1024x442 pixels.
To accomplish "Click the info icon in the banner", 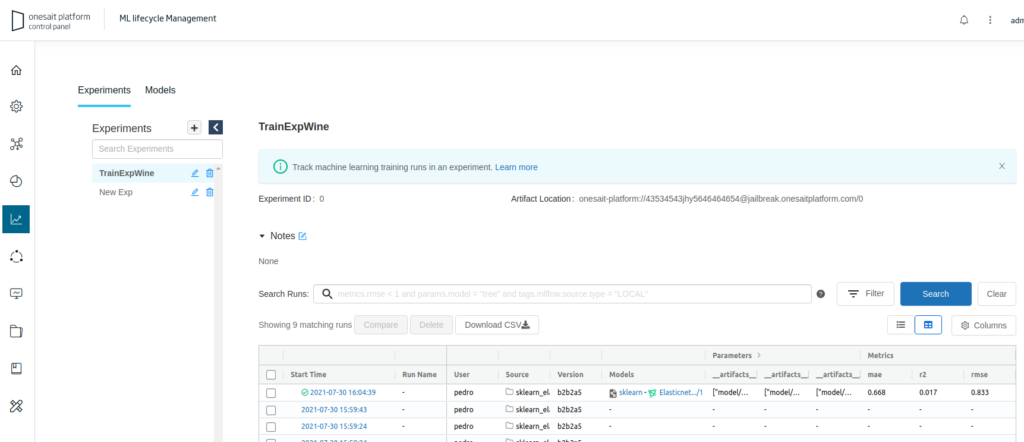I will point(280,167).
